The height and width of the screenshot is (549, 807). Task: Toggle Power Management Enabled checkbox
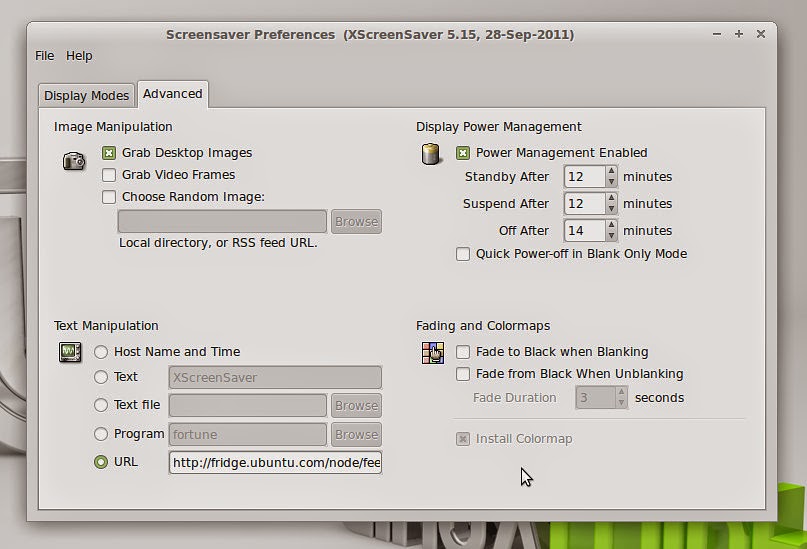coord(463,153)
